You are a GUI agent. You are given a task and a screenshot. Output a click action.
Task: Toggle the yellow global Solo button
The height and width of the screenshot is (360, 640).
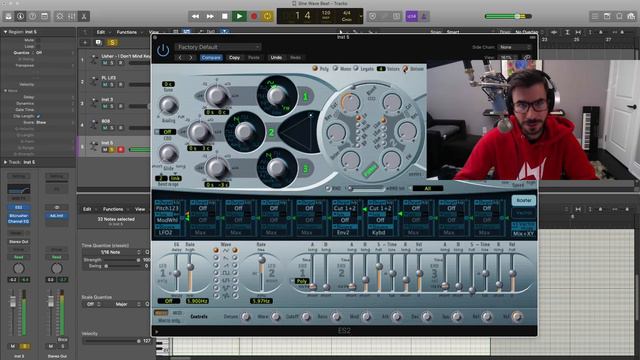click(112, 42)
